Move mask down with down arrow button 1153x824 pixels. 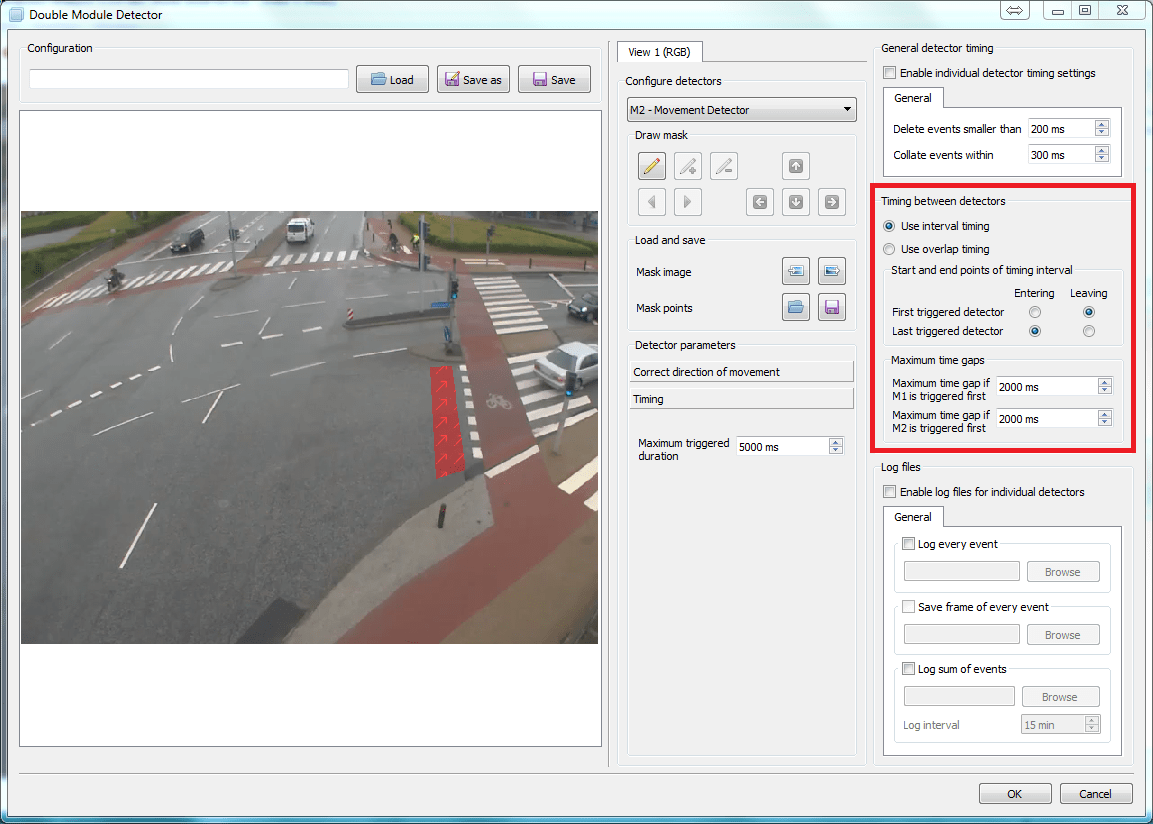[x=796, y=202]
